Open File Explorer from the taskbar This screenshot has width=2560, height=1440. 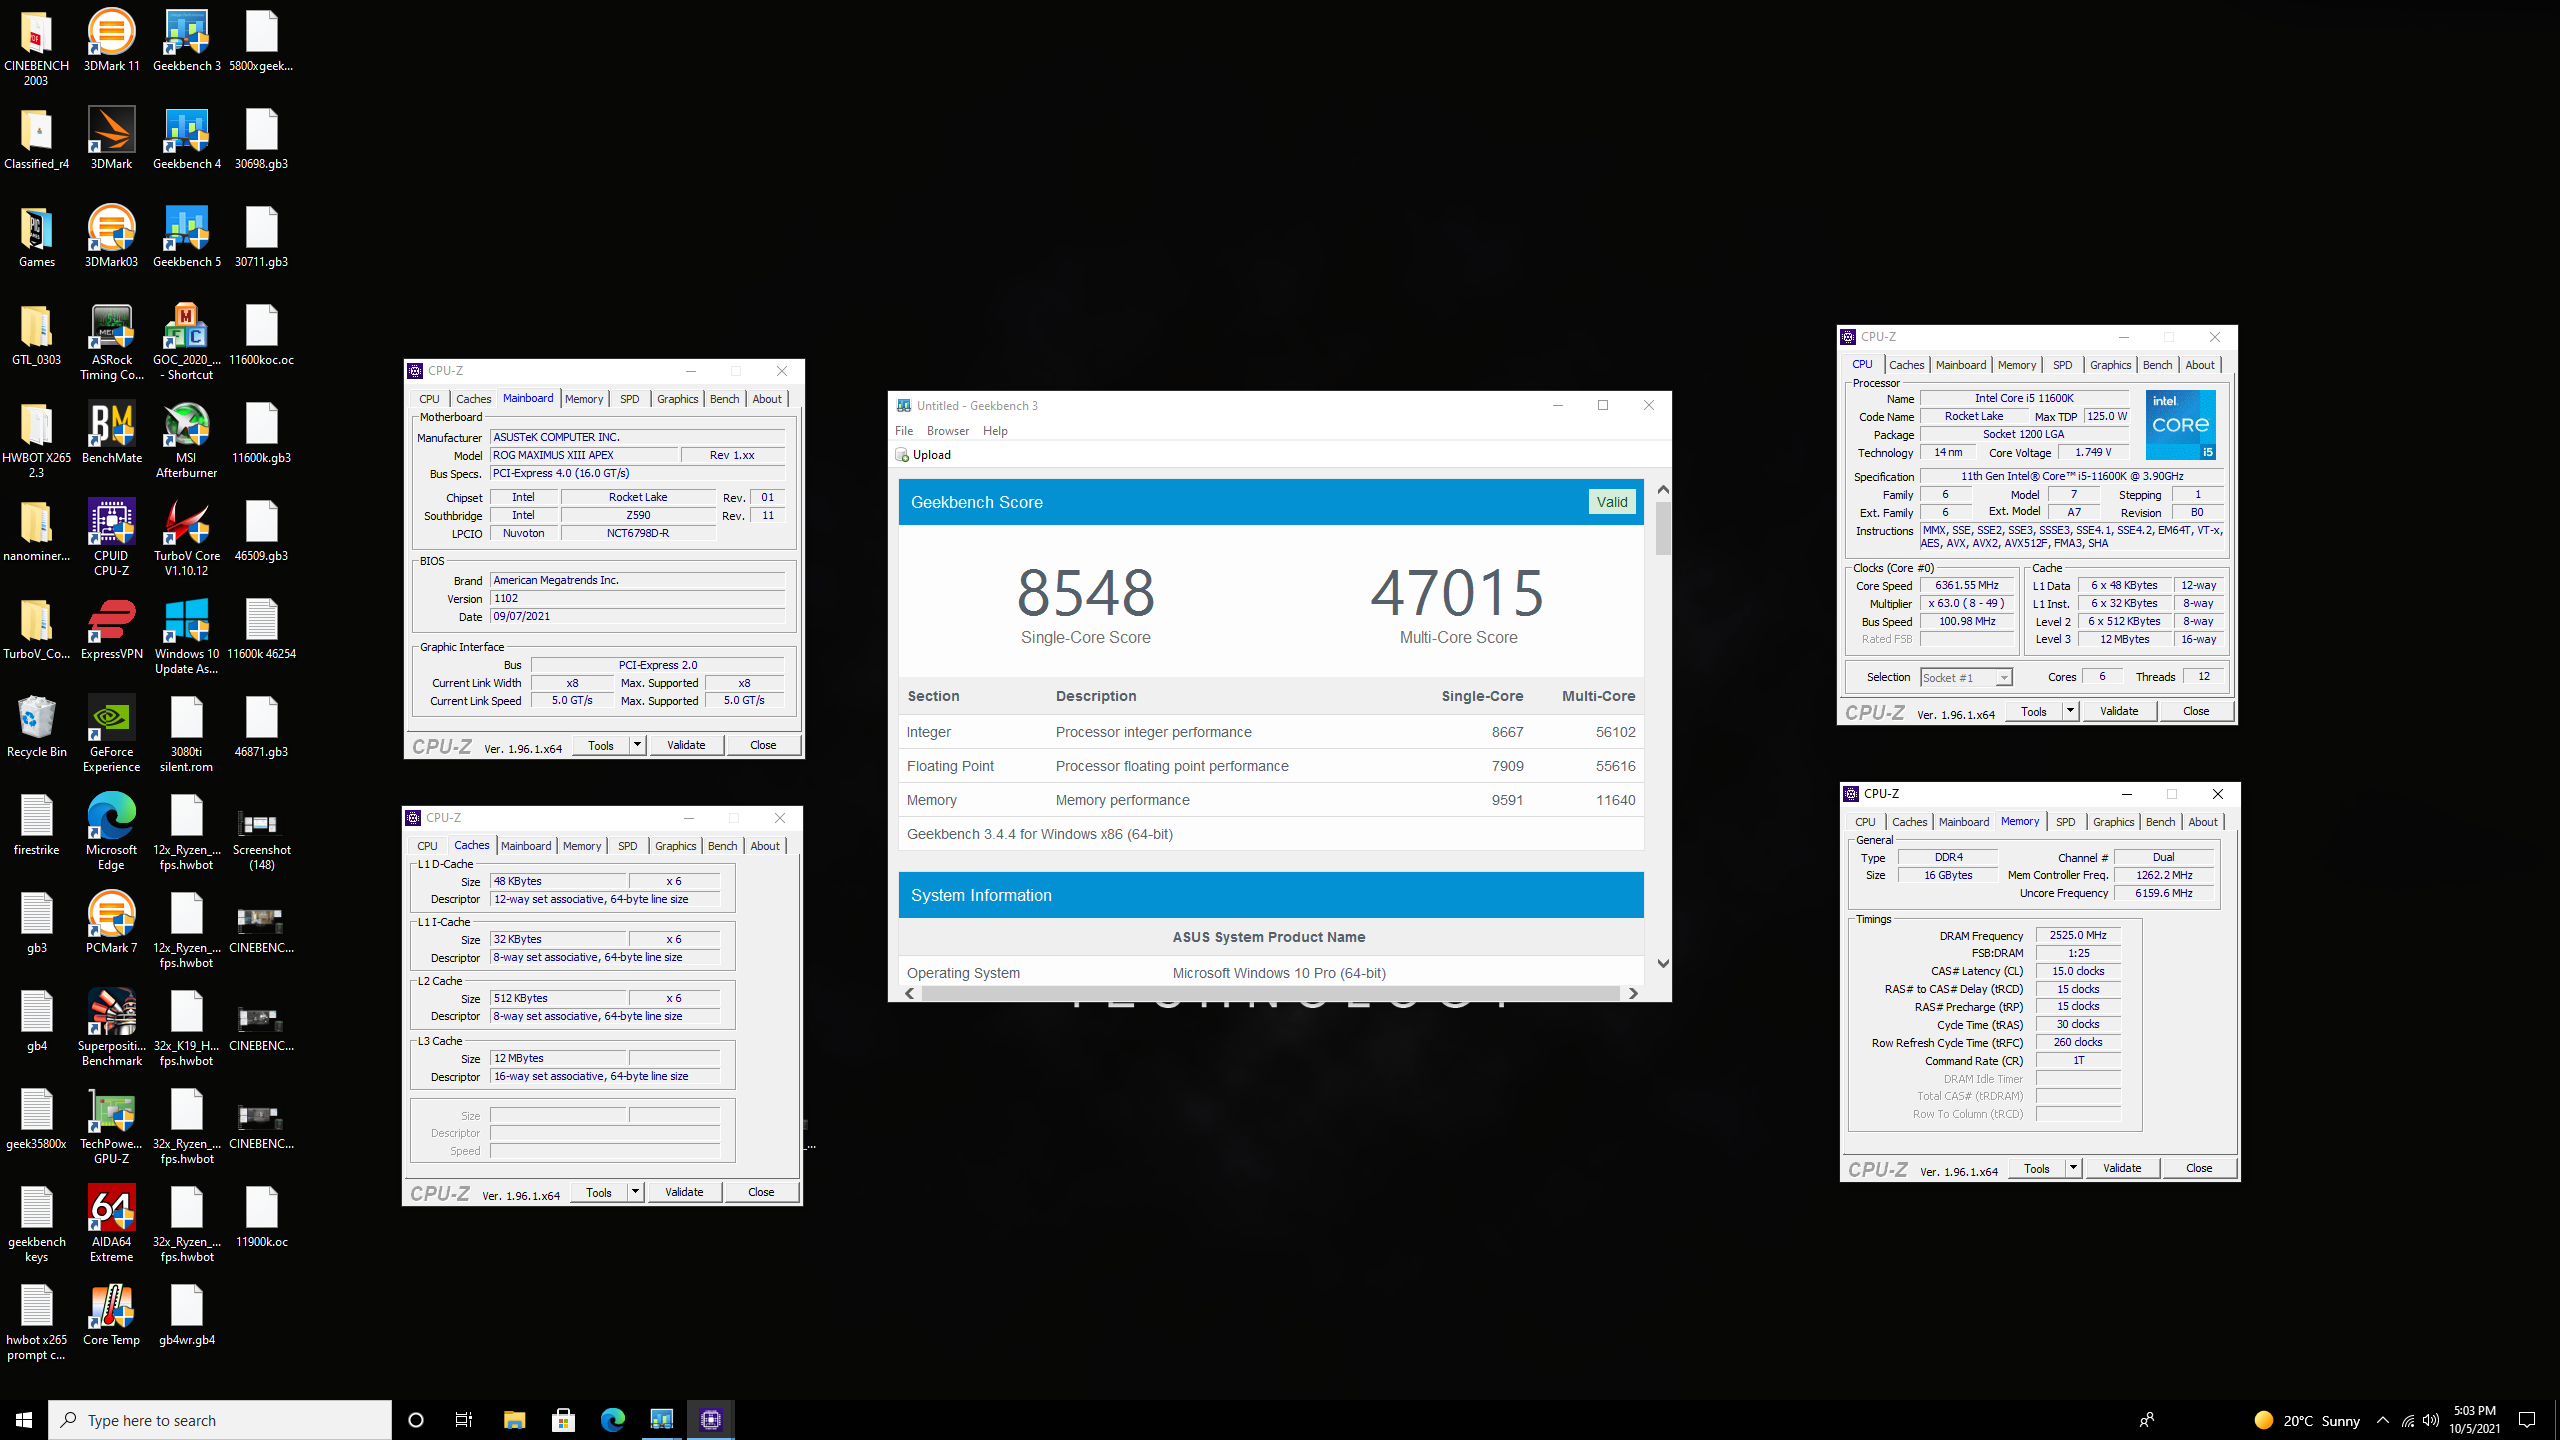point(514,1420)
